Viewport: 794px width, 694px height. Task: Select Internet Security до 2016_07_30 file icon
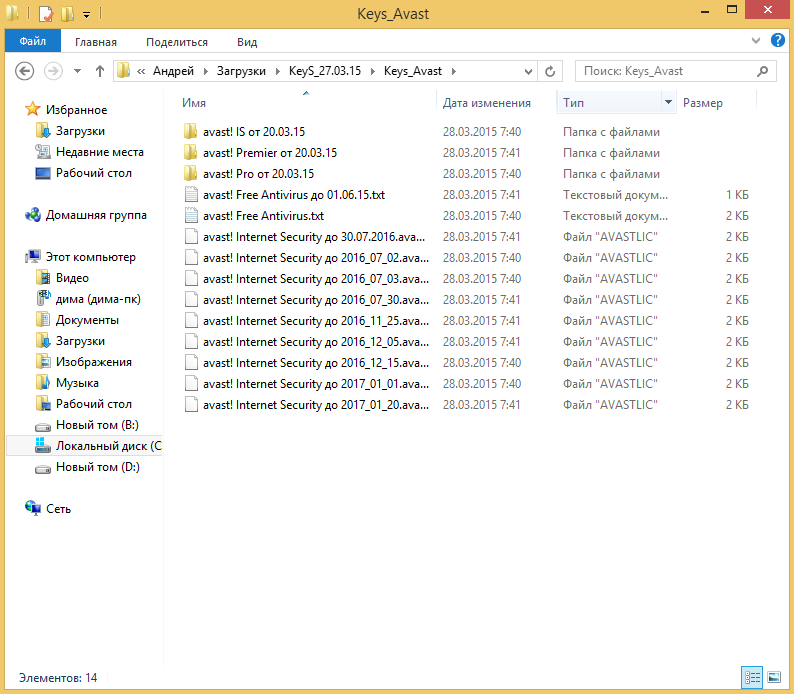(191, 300)
